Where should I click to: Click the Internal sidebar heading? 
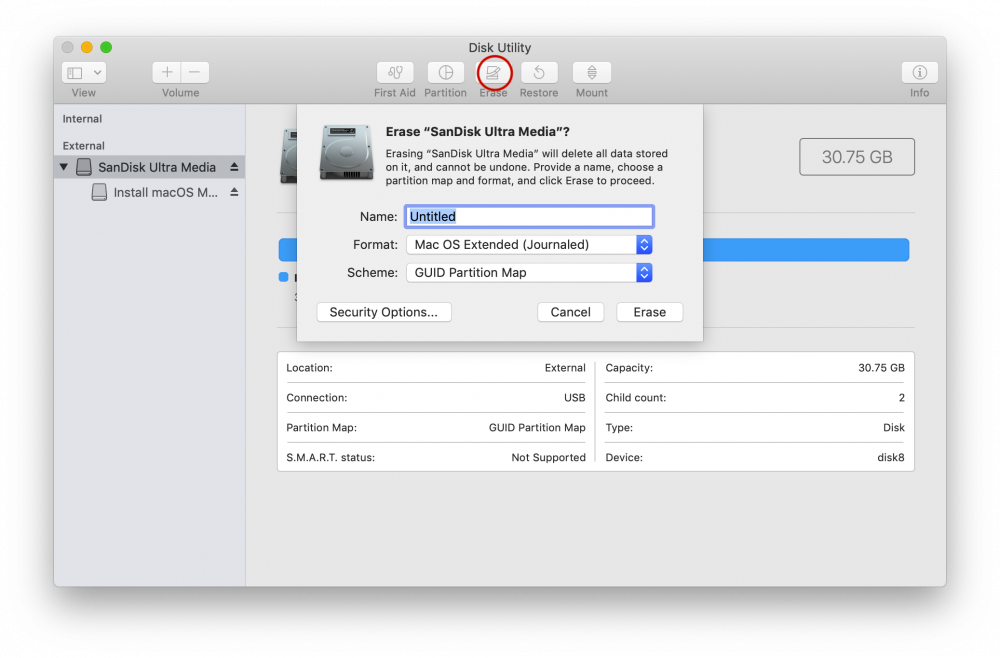[82, 119]
